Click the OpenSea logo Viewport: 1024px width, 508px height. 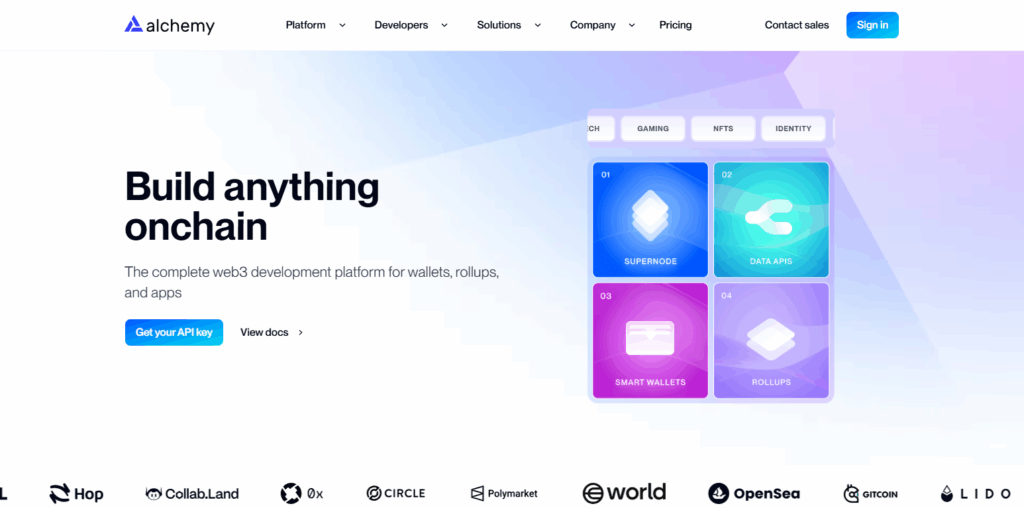pyautogui.click(x=754, y=494)
